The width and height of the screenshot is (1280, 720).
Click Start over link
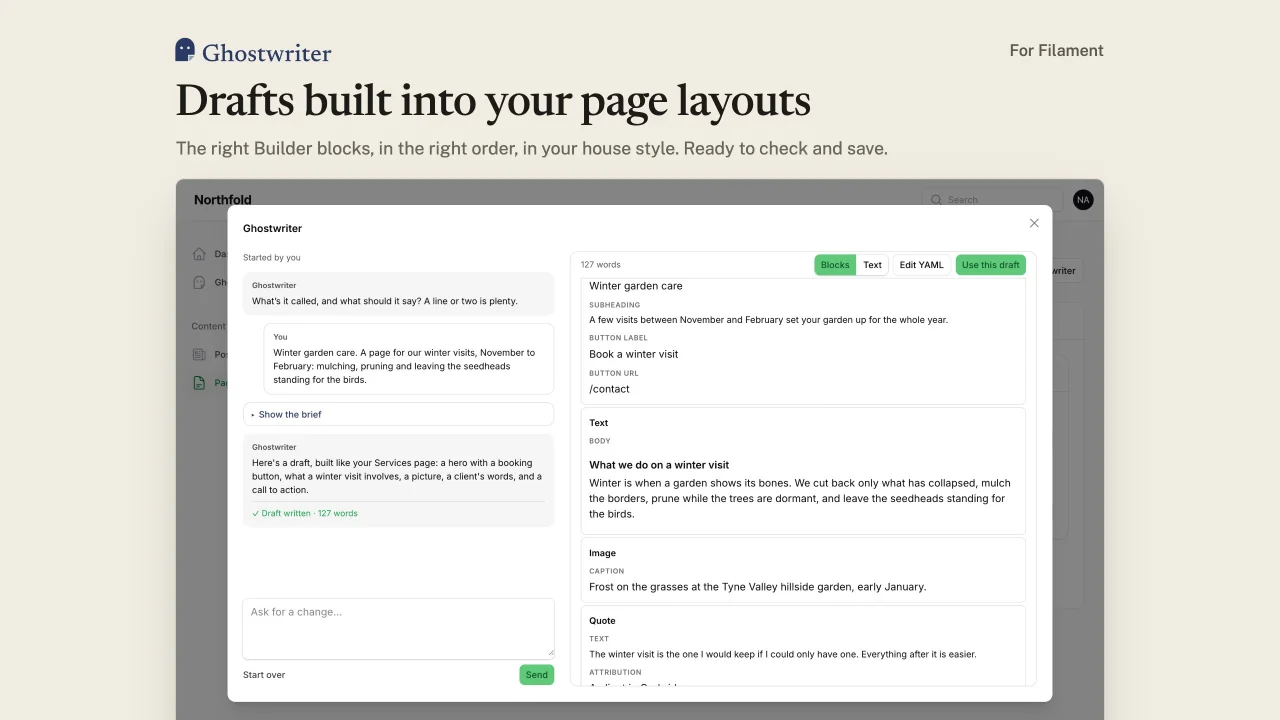point(264,675)
